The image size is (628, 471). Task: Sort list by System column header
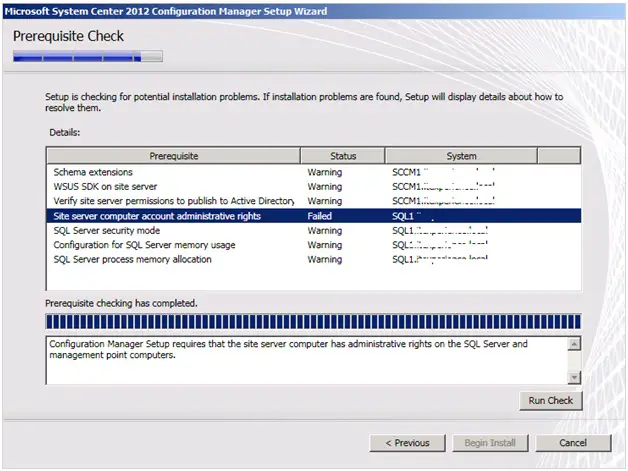461,156
